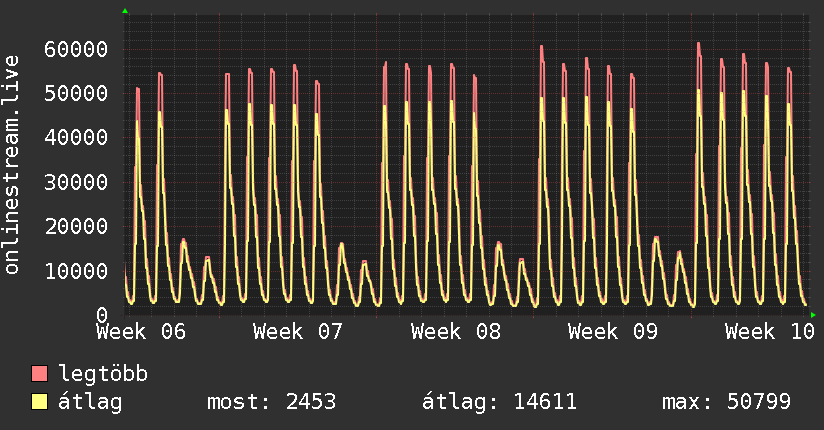Select the legtöbb legend label

click(103, 374)
